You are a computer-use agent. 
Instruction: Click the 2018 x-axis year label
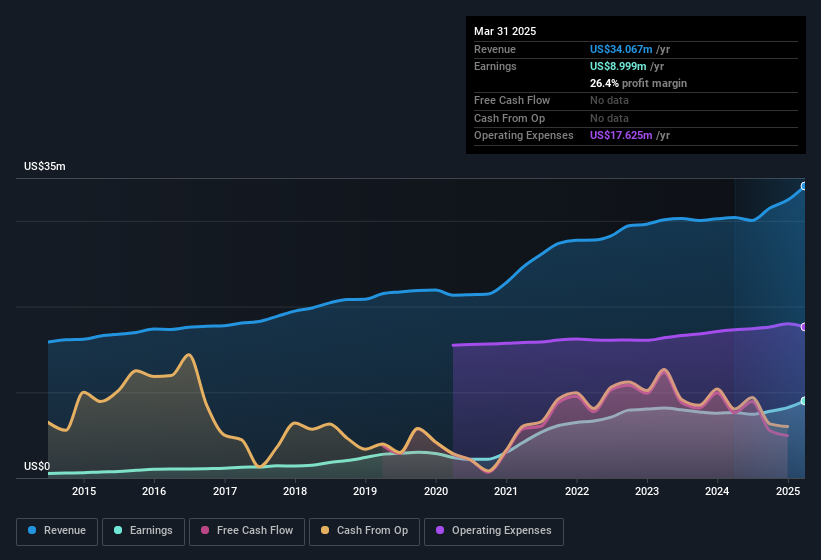point(295,491)
